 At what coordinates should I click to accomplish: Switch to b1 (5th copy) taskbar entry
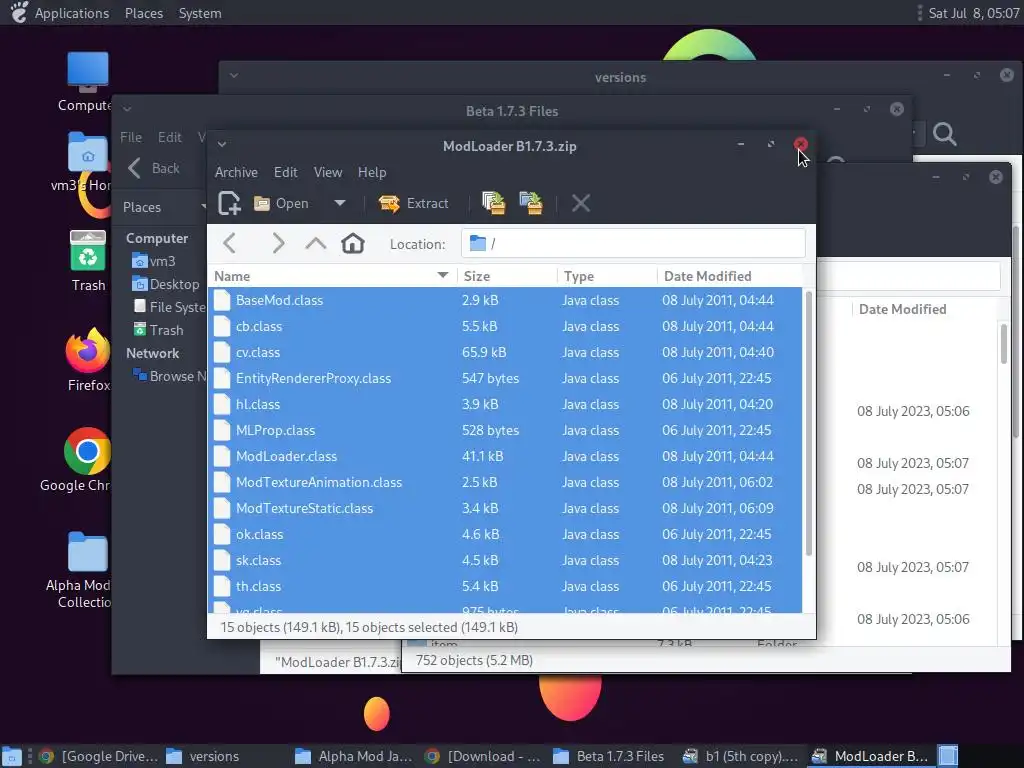point(741,756)
